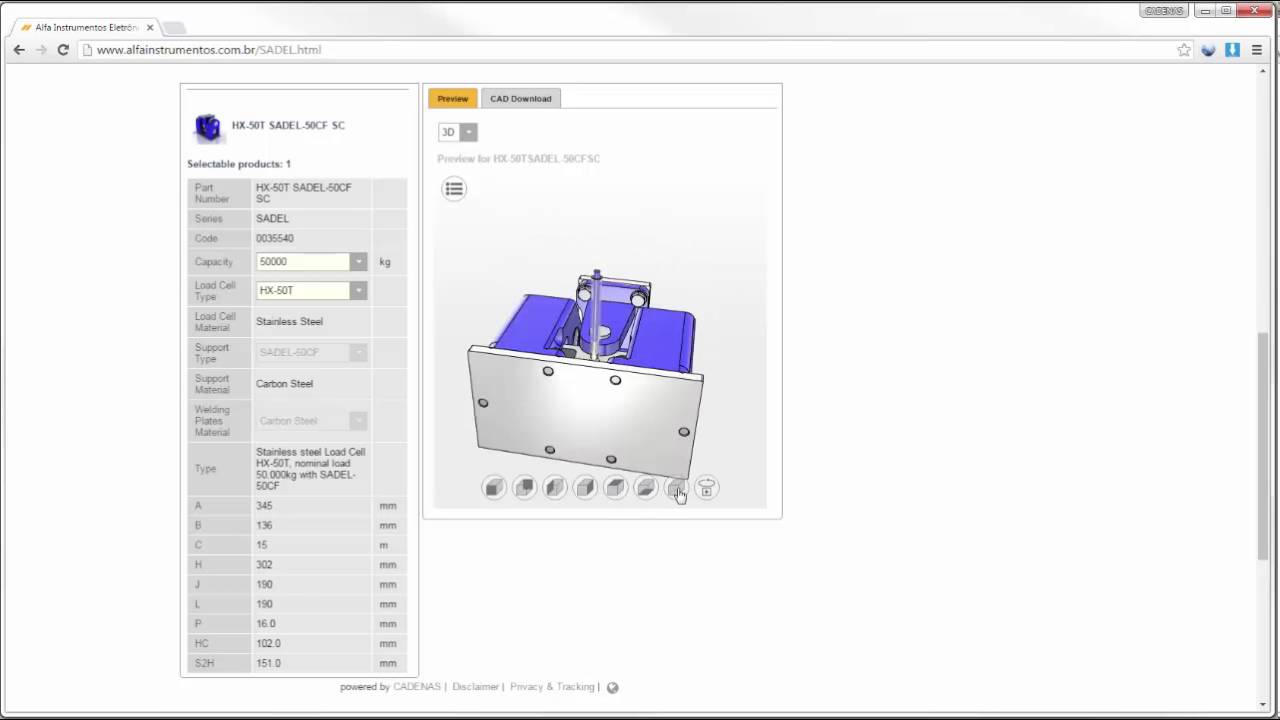Select the Alfa Instrumentos browser tab
Viewport: 1280px width, 720px height.
pos(85,28)
